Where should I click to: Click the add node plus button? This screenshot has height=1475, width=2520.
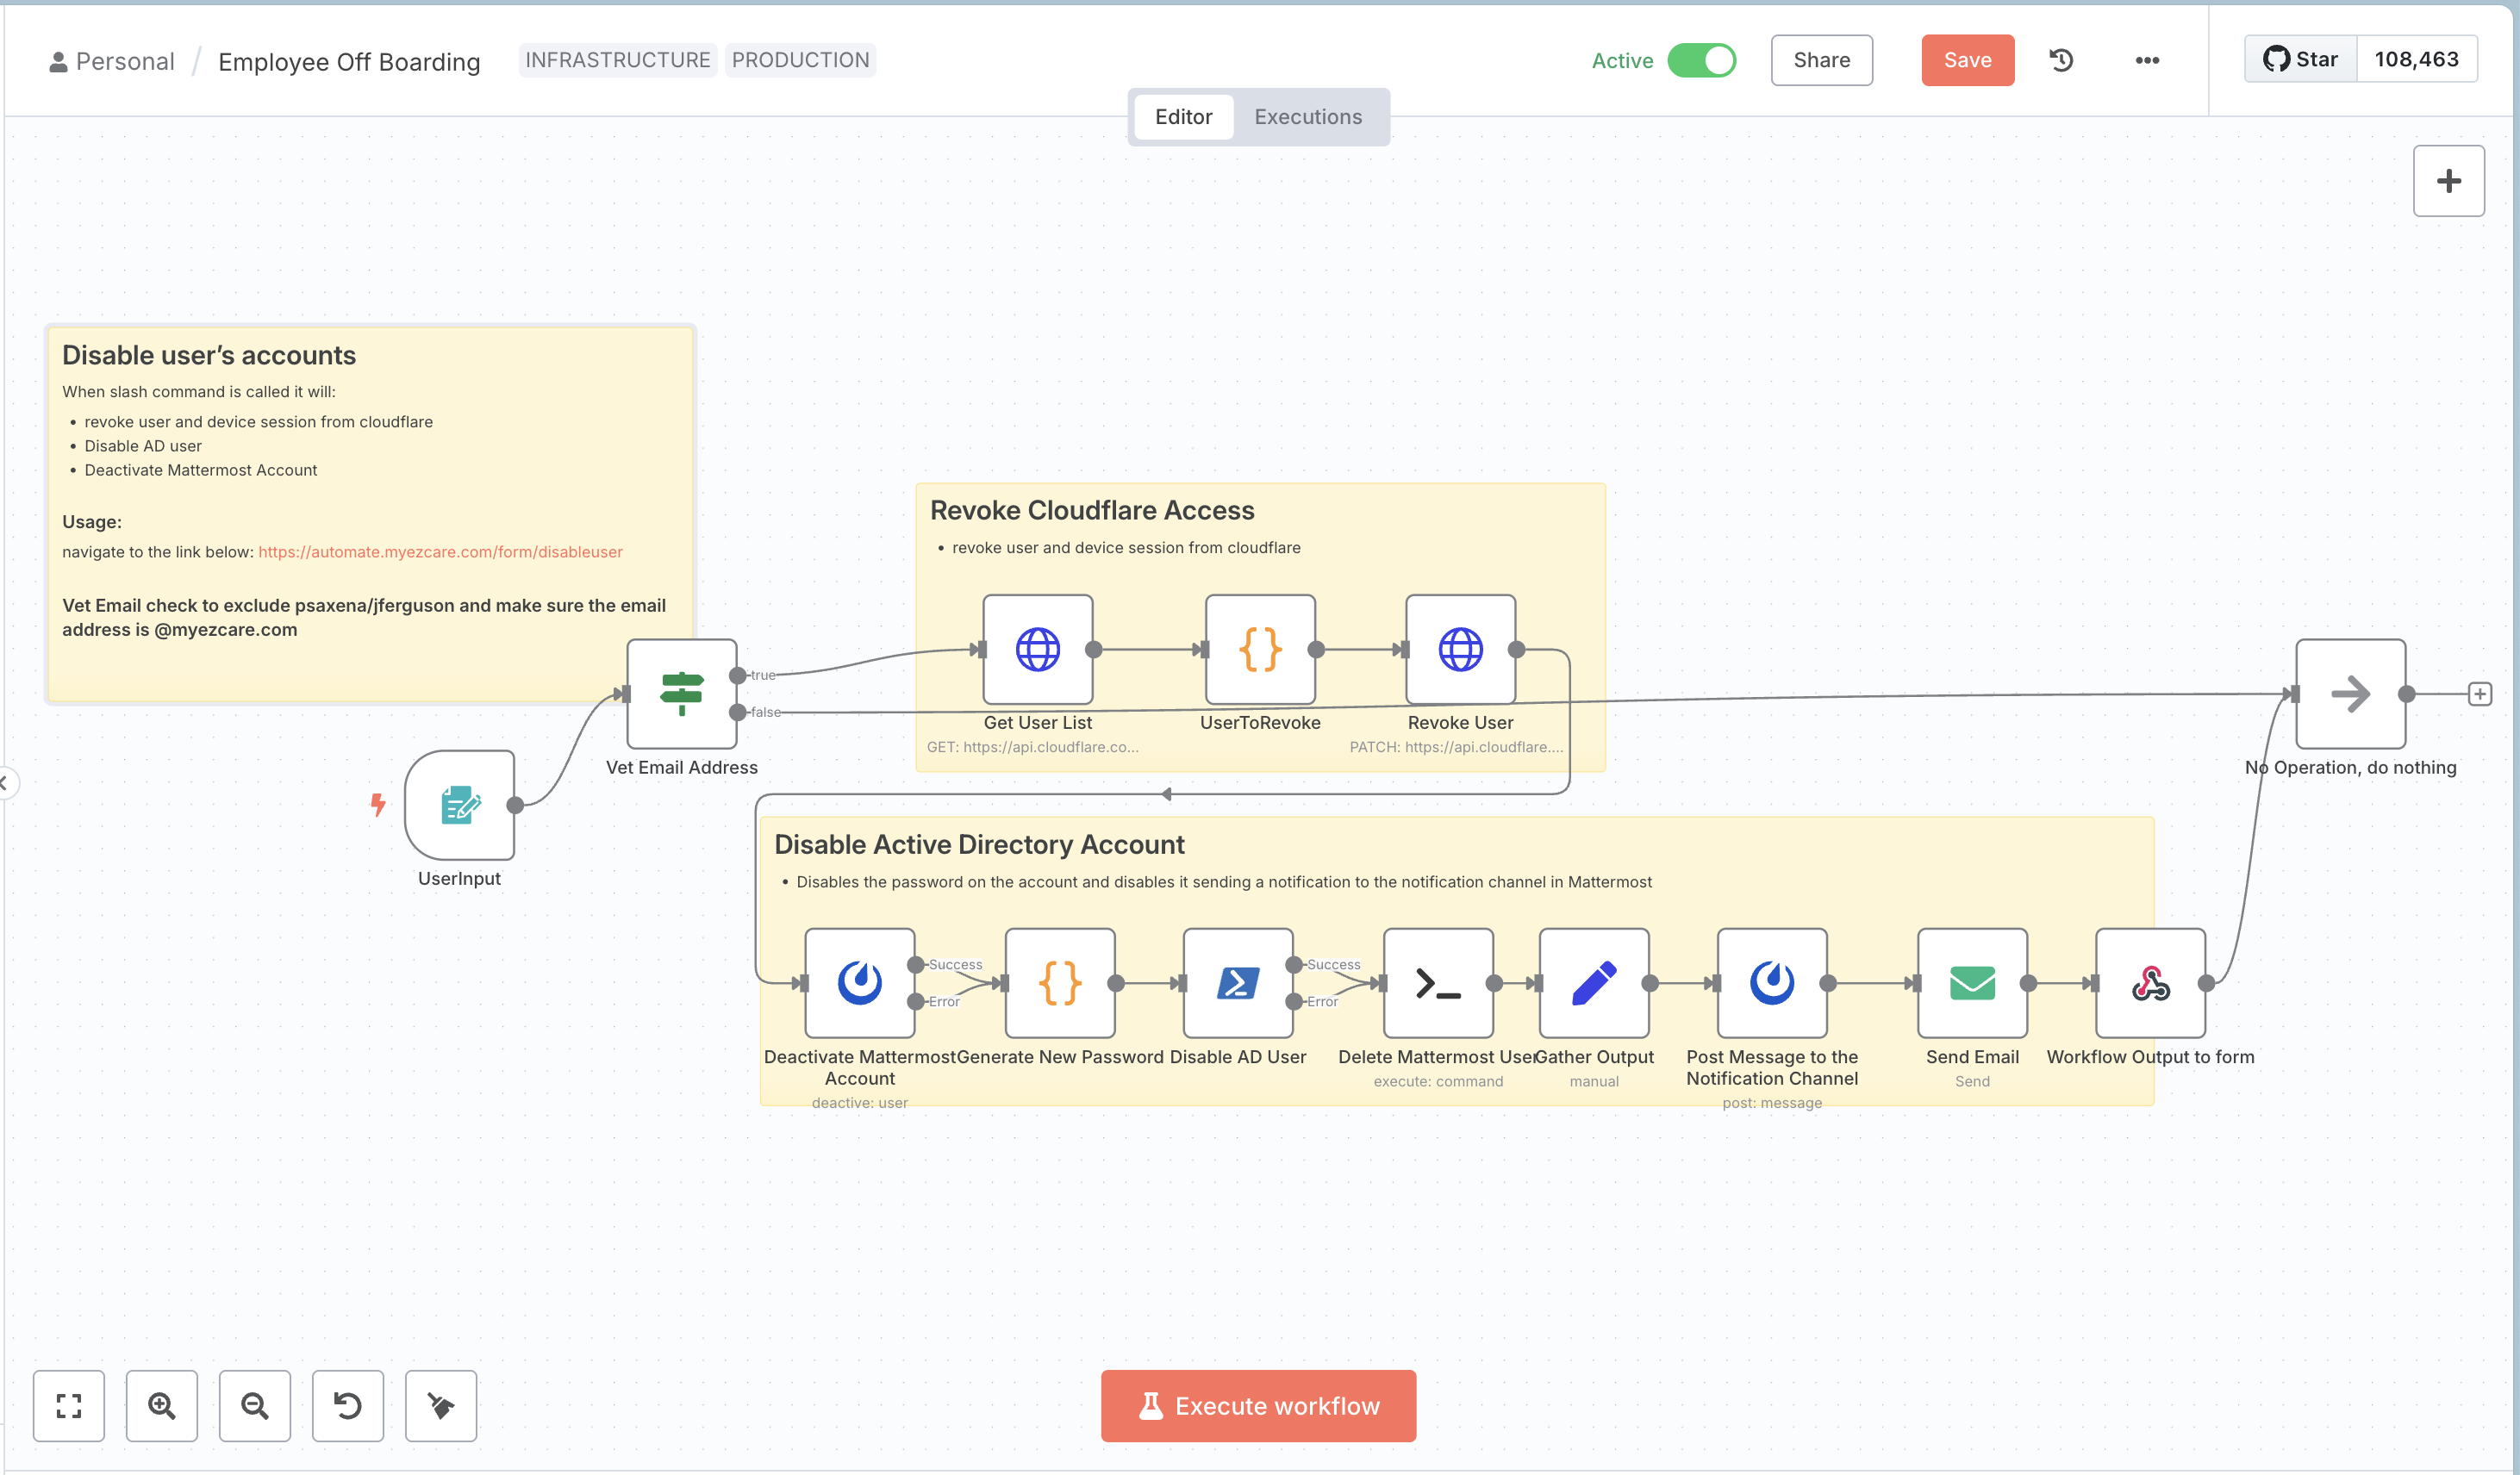(x=2449, y=180)
